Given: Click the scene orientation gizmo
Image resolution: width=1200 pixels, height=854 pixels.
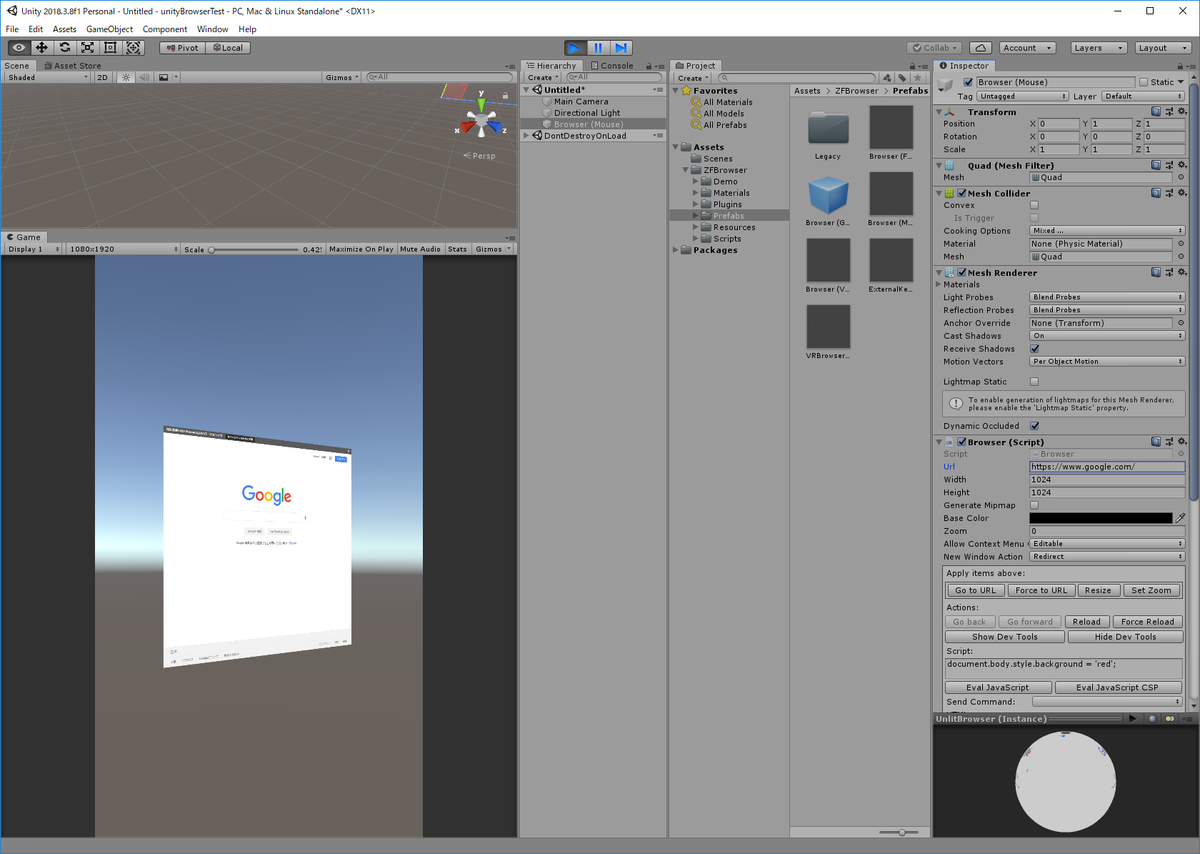Looking at the screenshot, I should coord(482,122).
